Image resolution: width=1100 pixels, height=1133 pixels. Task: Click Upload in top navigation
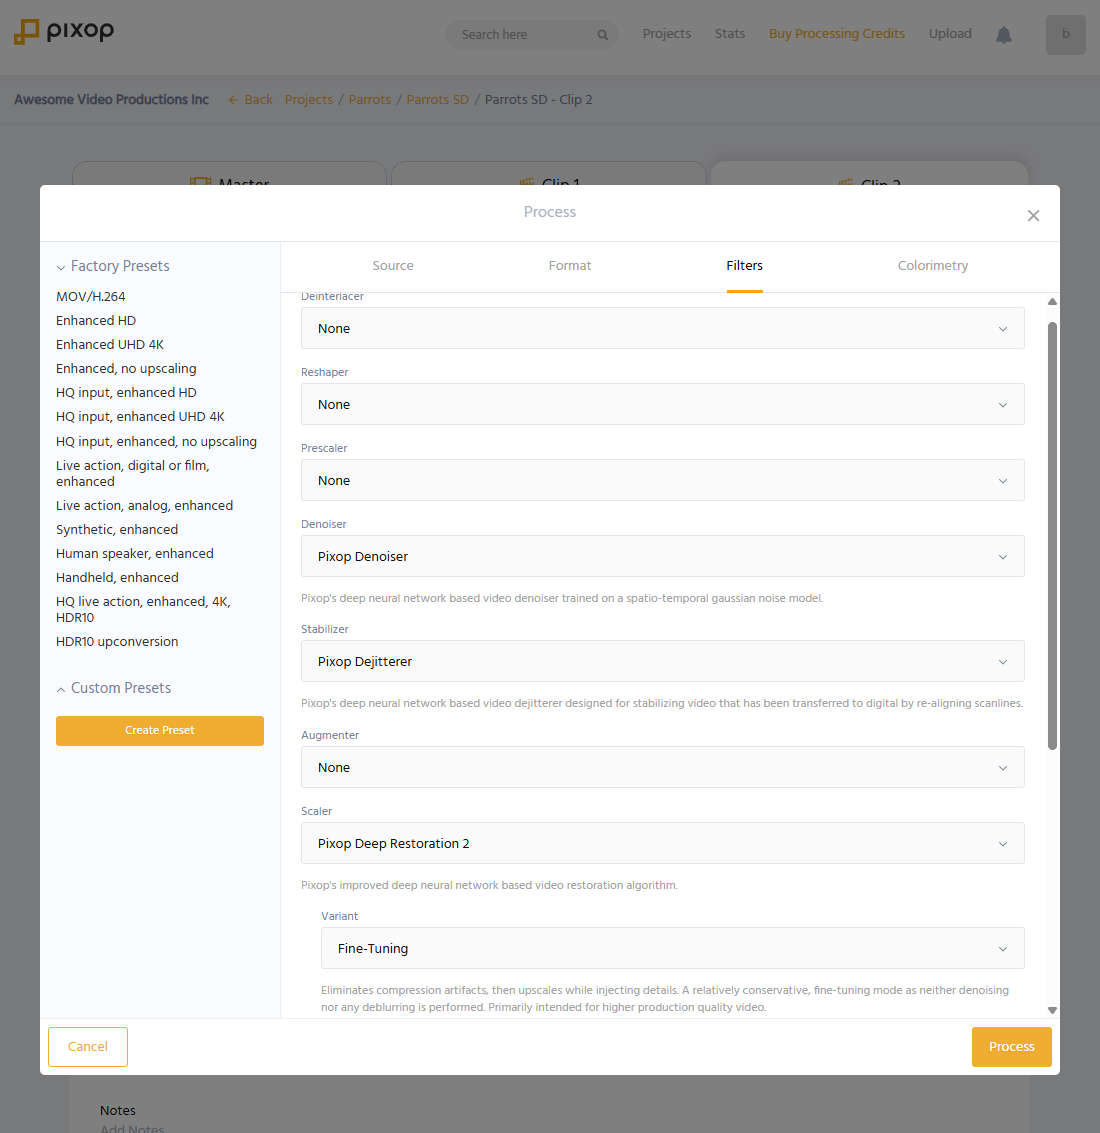(950, 34)
